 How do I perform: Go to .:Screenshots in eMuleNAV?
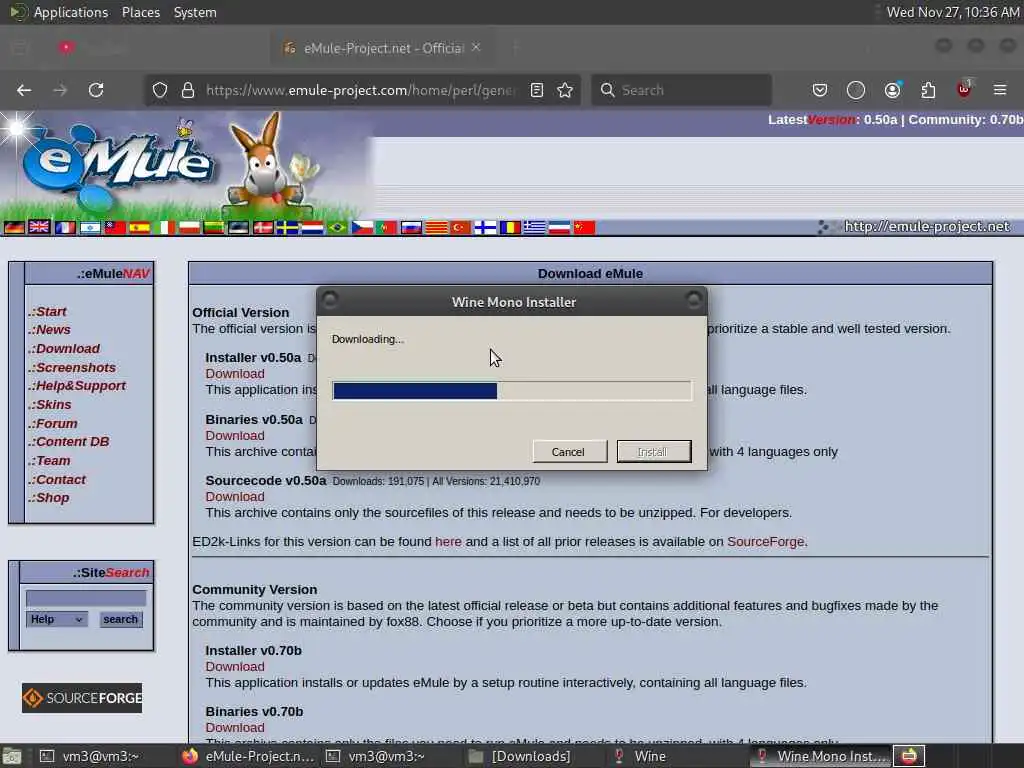pos(72,368)
